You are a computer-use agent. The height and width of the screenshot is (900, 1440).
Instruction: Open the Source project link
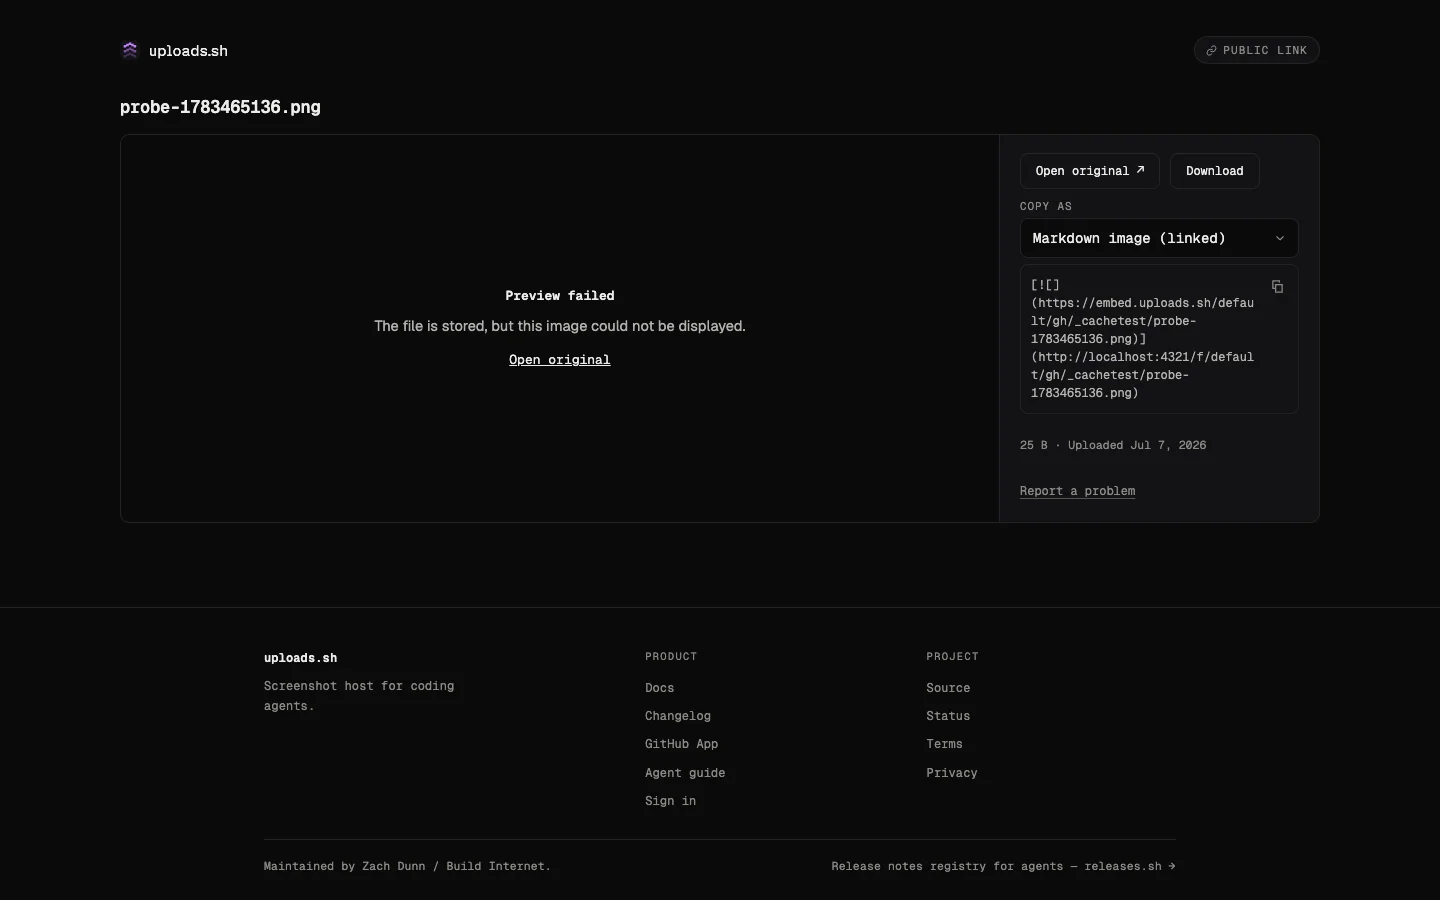point(948,688)
